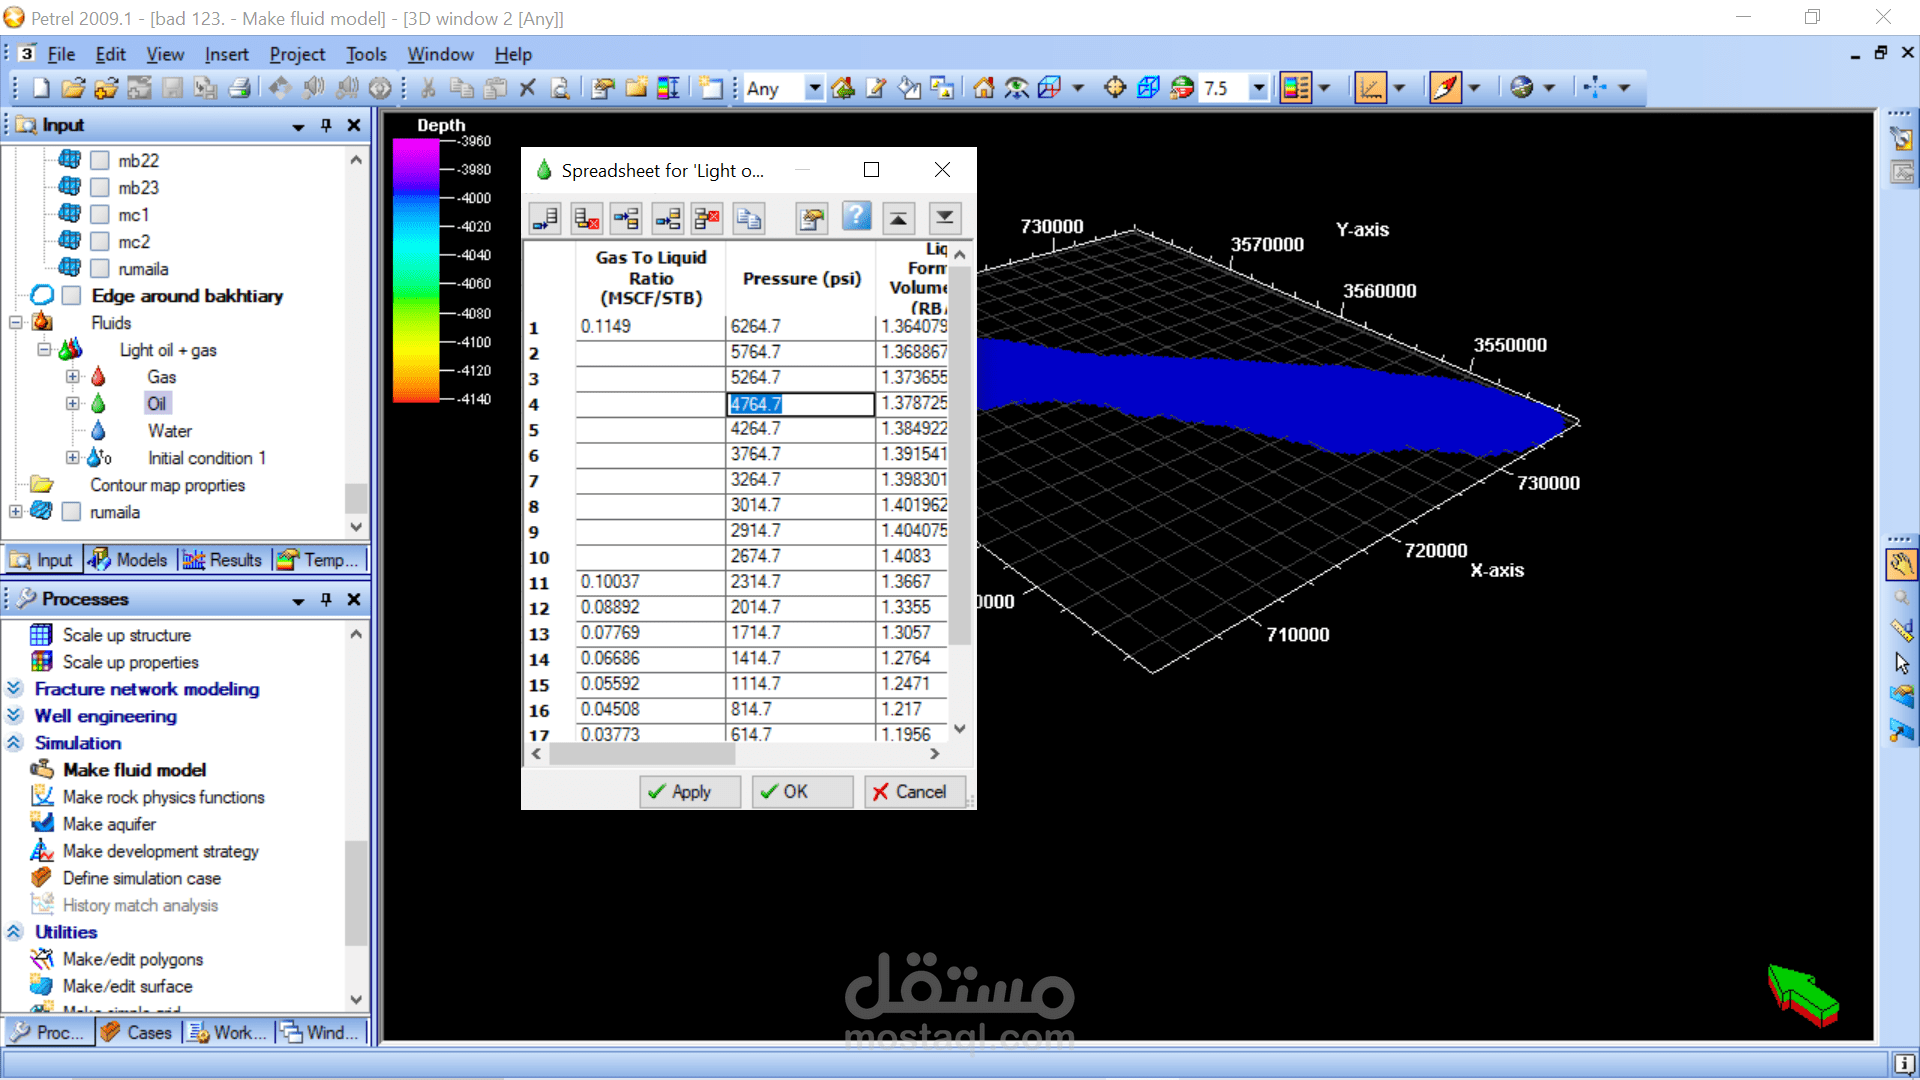
Task: Switch to the Cases tab
Action: click(x=138, y=1032)
